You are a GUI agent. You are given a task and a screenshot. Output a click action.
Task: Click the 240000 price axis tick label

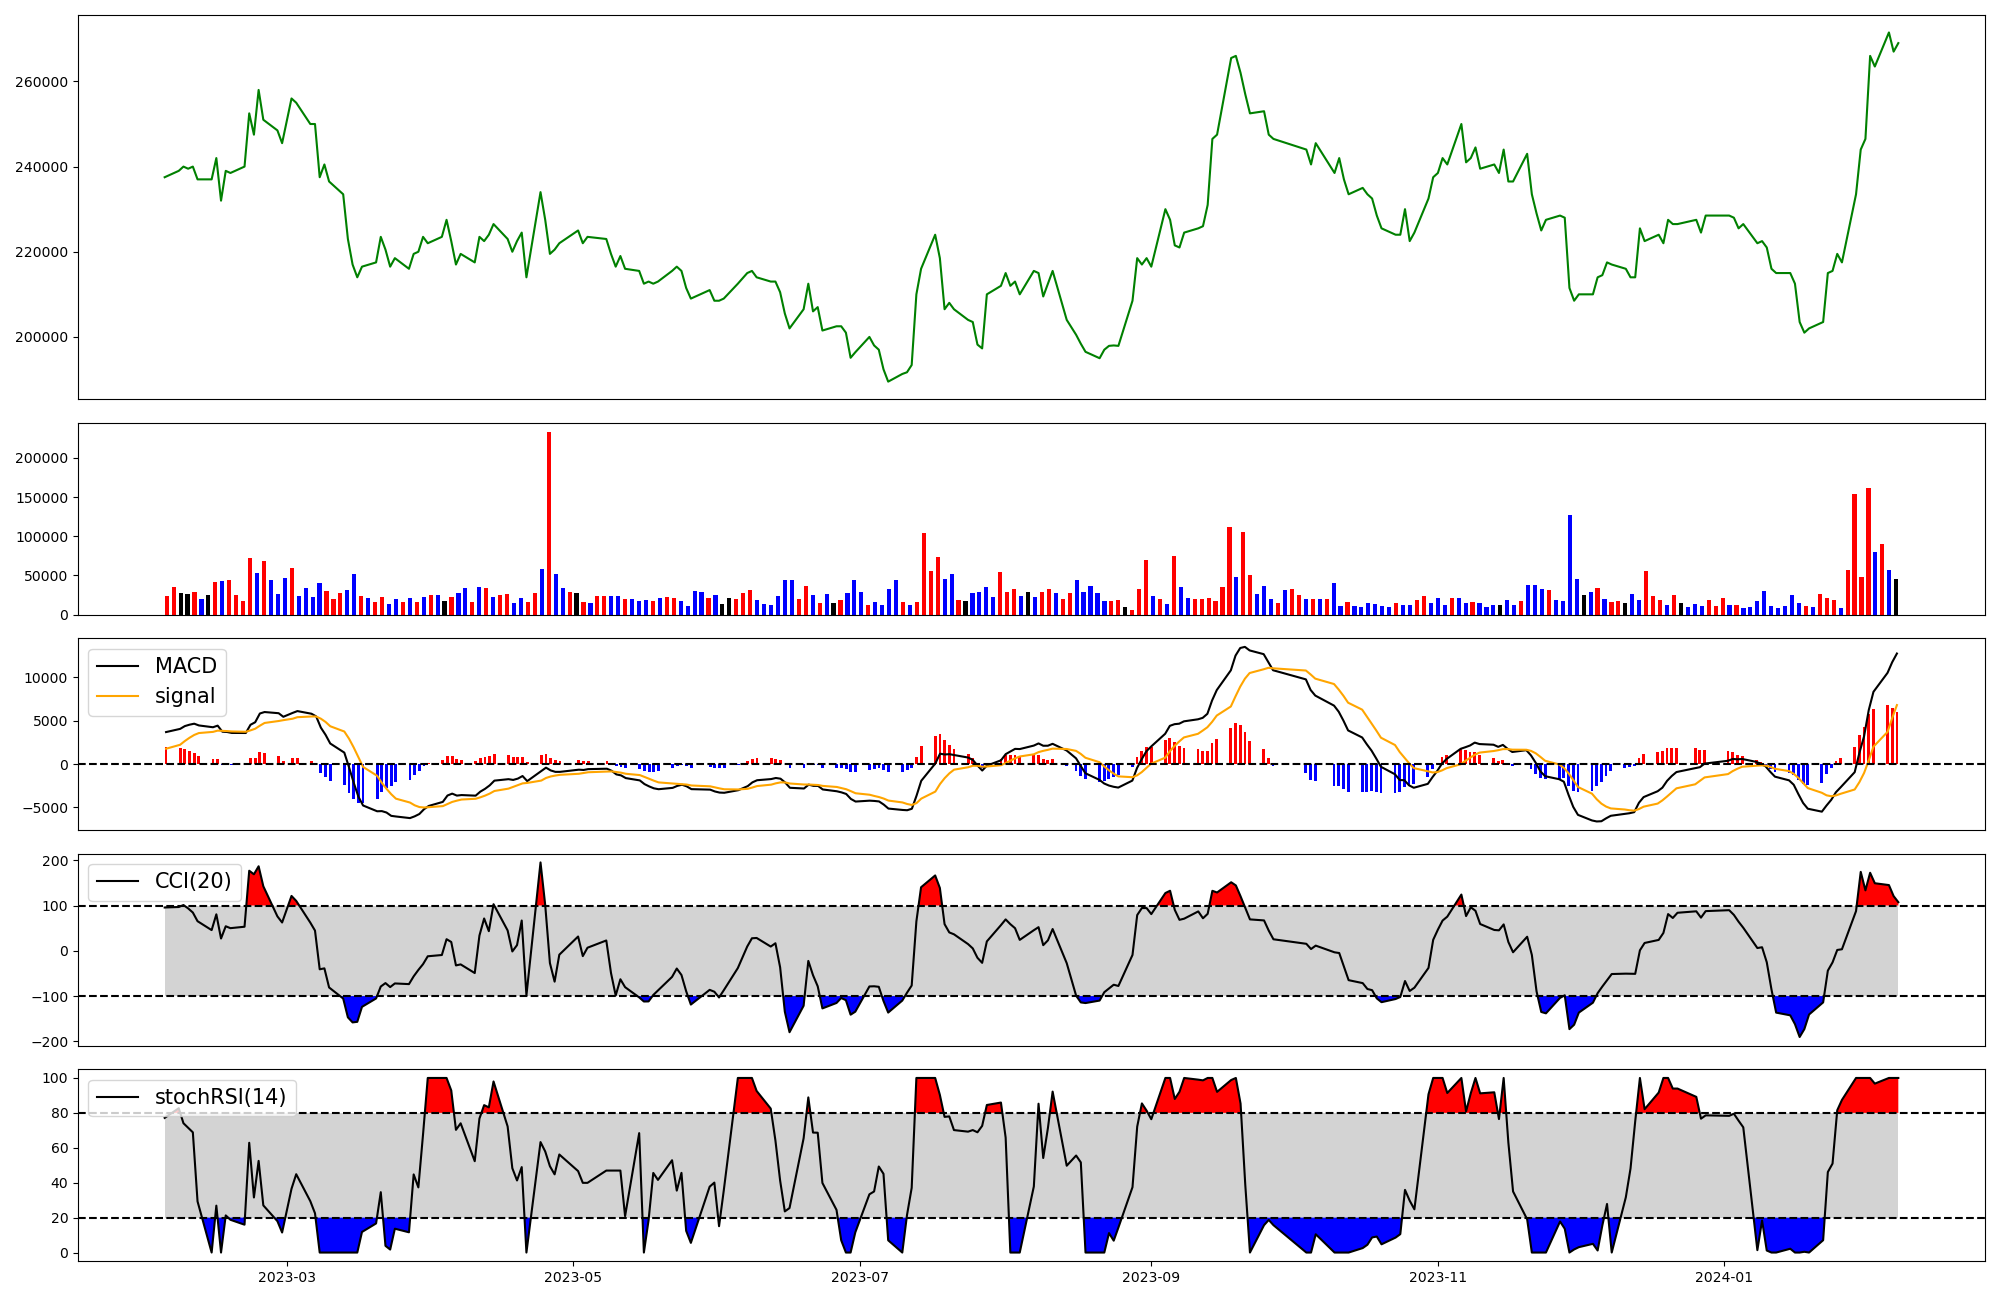pyautogui.click(x=41, y=167)
